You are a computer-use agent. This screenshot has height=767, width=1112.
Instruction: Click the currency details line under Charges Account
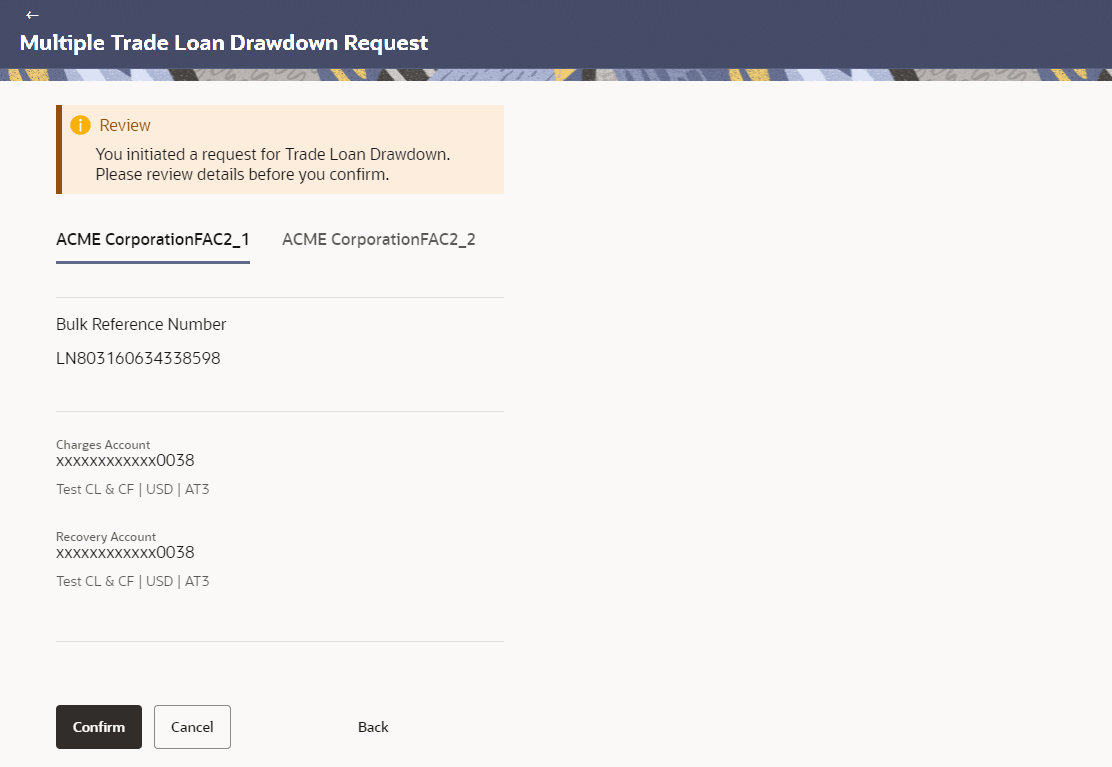click(x=133, y=490)
